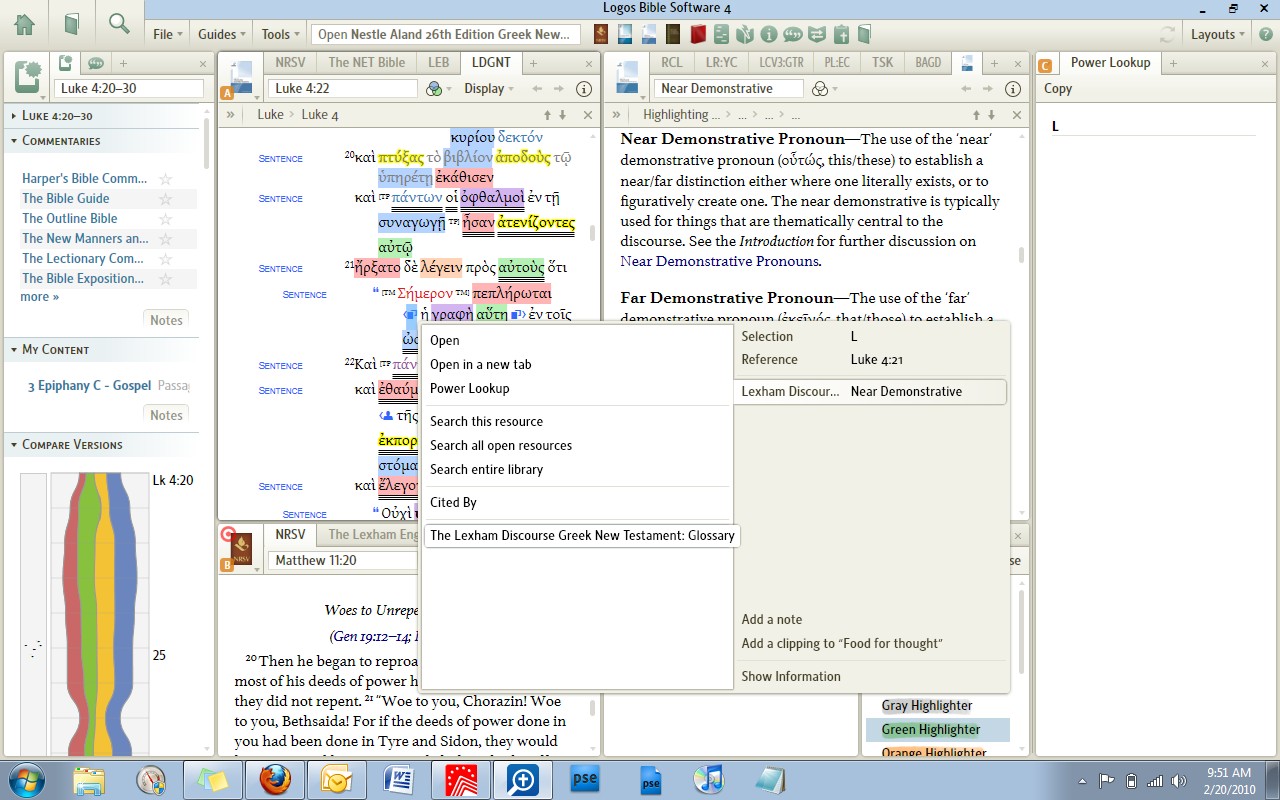Open the Layouts dropdown

click(x=1219, y=34)
